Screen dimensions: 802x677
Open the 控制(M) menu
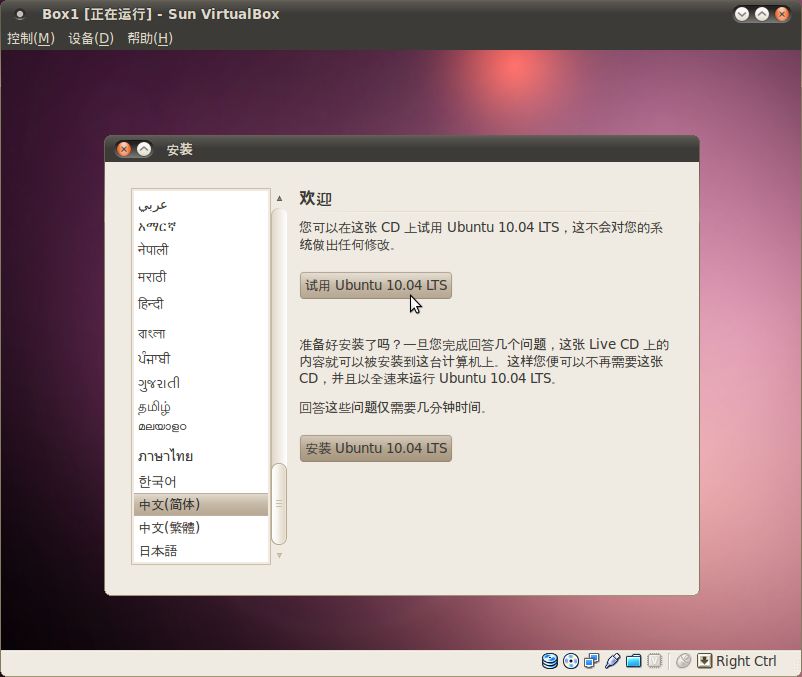click(31, 38)
